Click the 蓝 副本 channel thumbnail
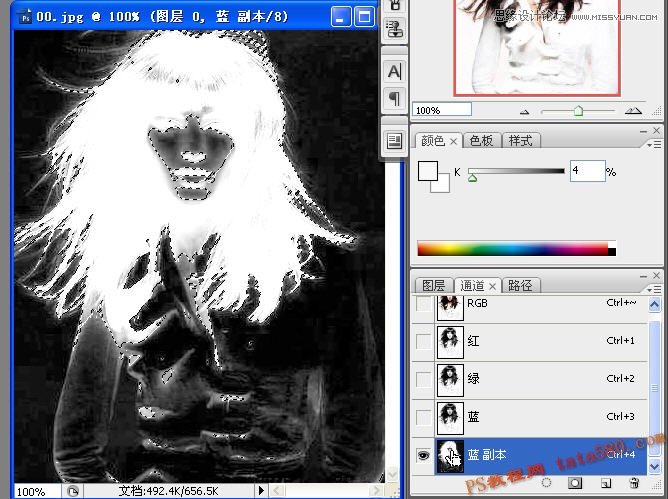Screen dimensions: 668x499 point(450,456)
